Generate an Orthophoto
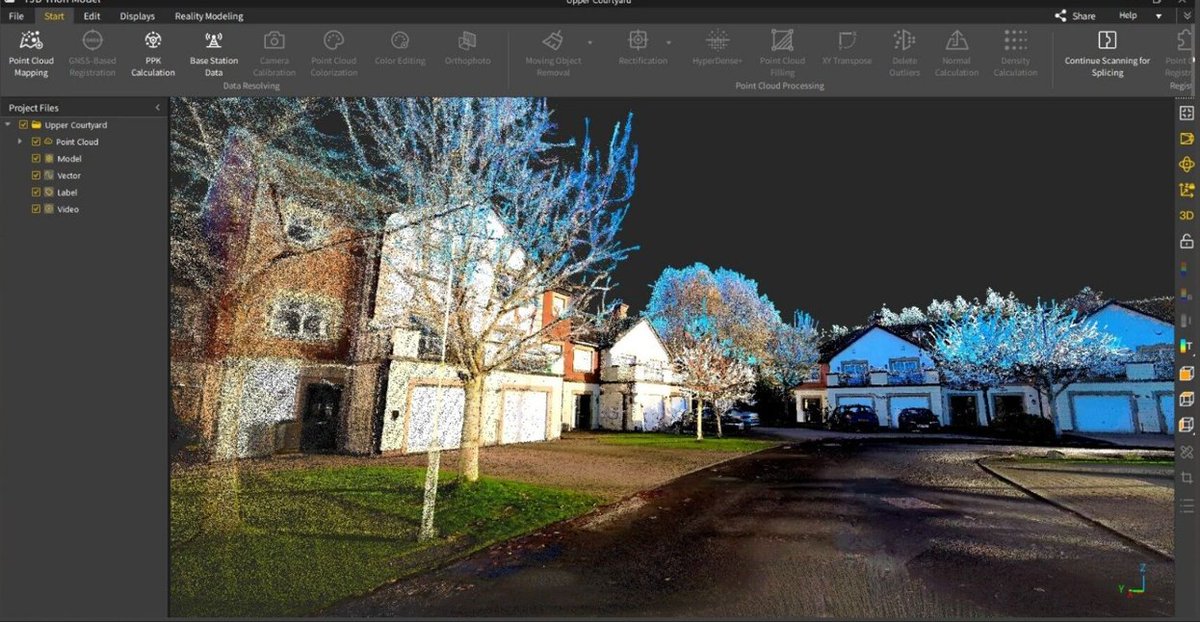 (x=467, y=47)
